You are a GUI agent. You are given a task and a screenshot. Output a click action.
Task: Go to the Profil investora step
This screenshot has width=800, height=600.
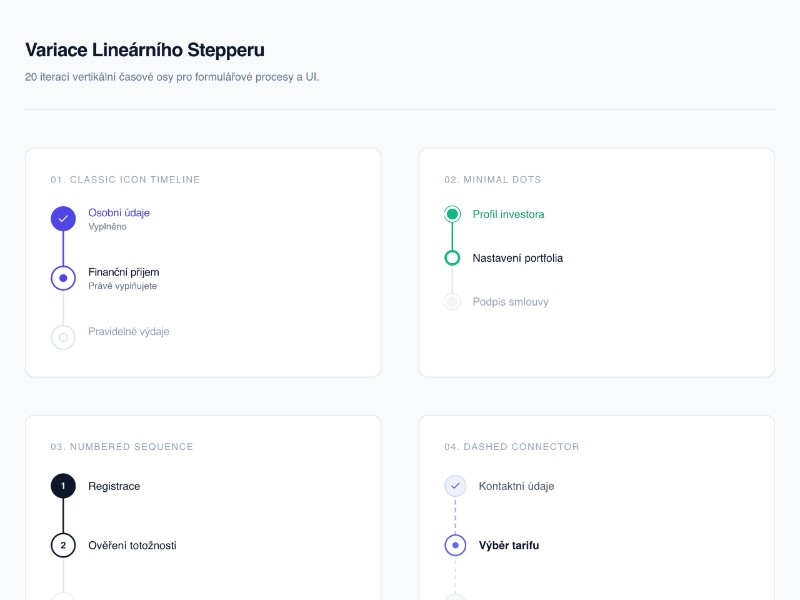508,214
